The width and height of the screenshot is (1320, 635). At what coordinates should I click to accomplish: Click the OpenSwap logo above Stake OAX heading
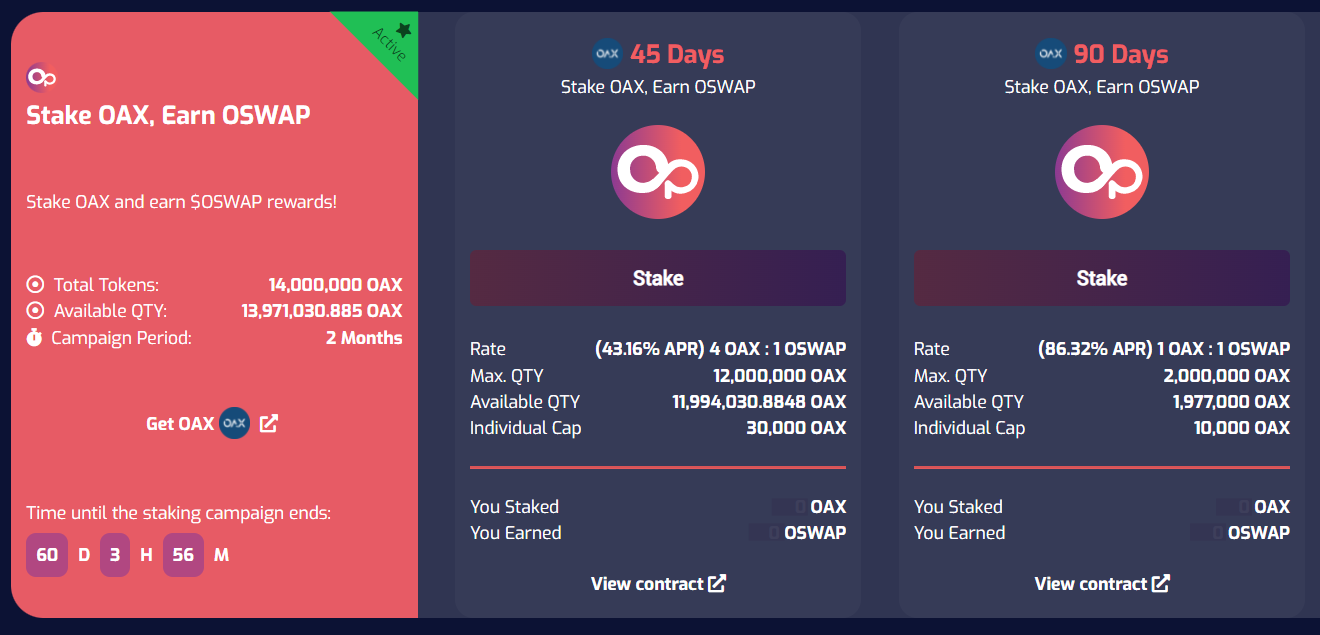tap(41, 77)
